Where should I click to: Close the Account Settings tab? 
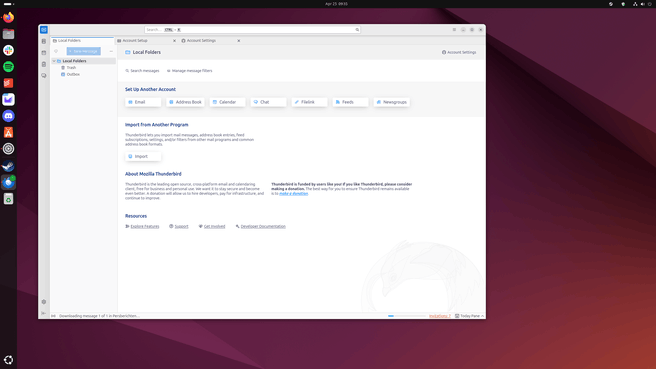click(x=239, y=41)
